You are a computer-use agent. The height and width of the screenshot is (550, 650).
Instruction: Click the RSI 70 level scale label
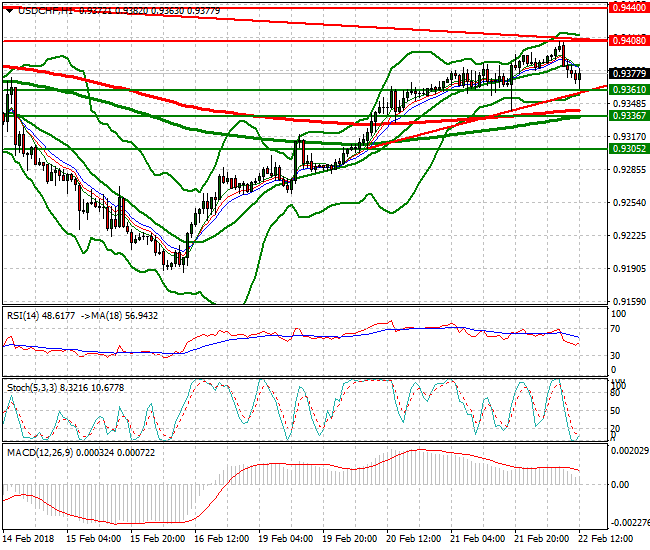[615, 329]
